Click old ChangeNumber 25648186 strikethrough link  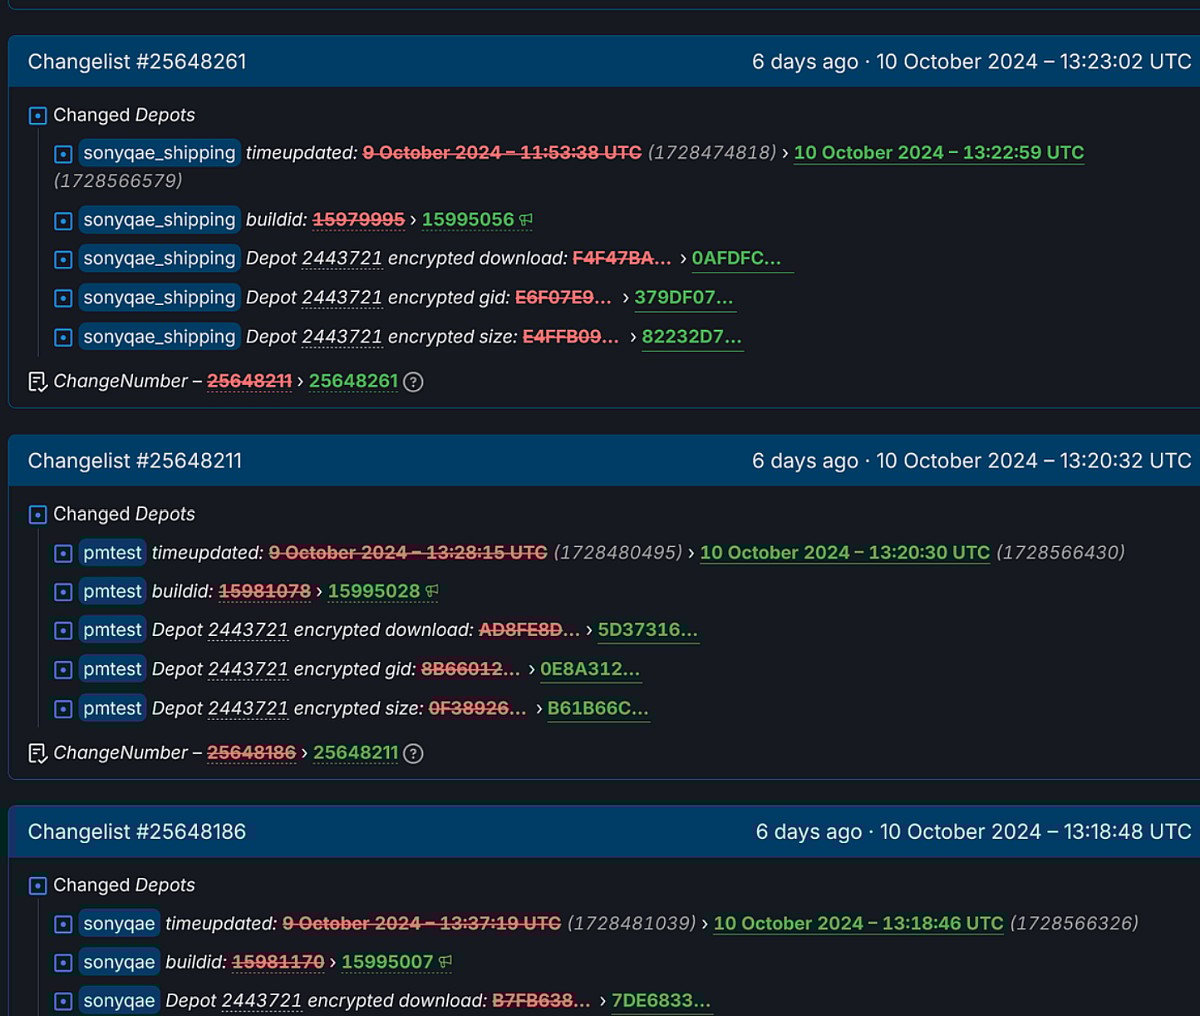[x=251, y=753]
